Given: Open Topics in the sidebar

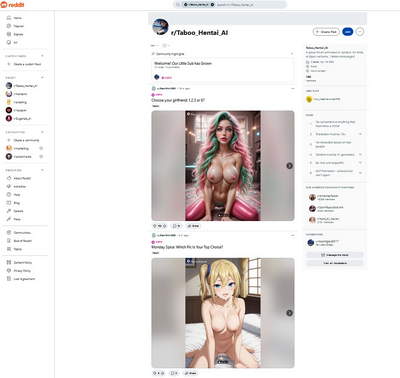Looking at the screenshot, I should point(15,249).
